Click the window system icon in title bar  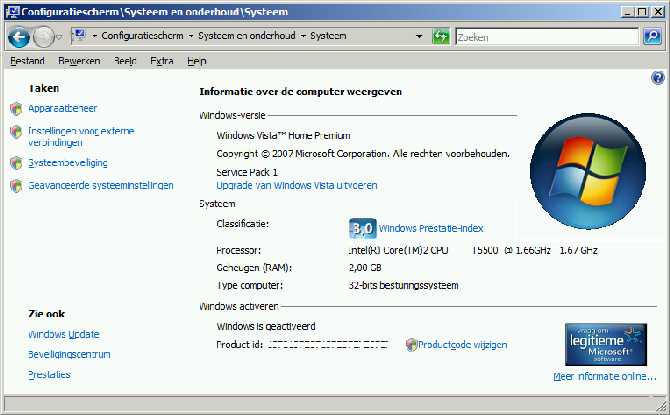[x=13, y=12]
